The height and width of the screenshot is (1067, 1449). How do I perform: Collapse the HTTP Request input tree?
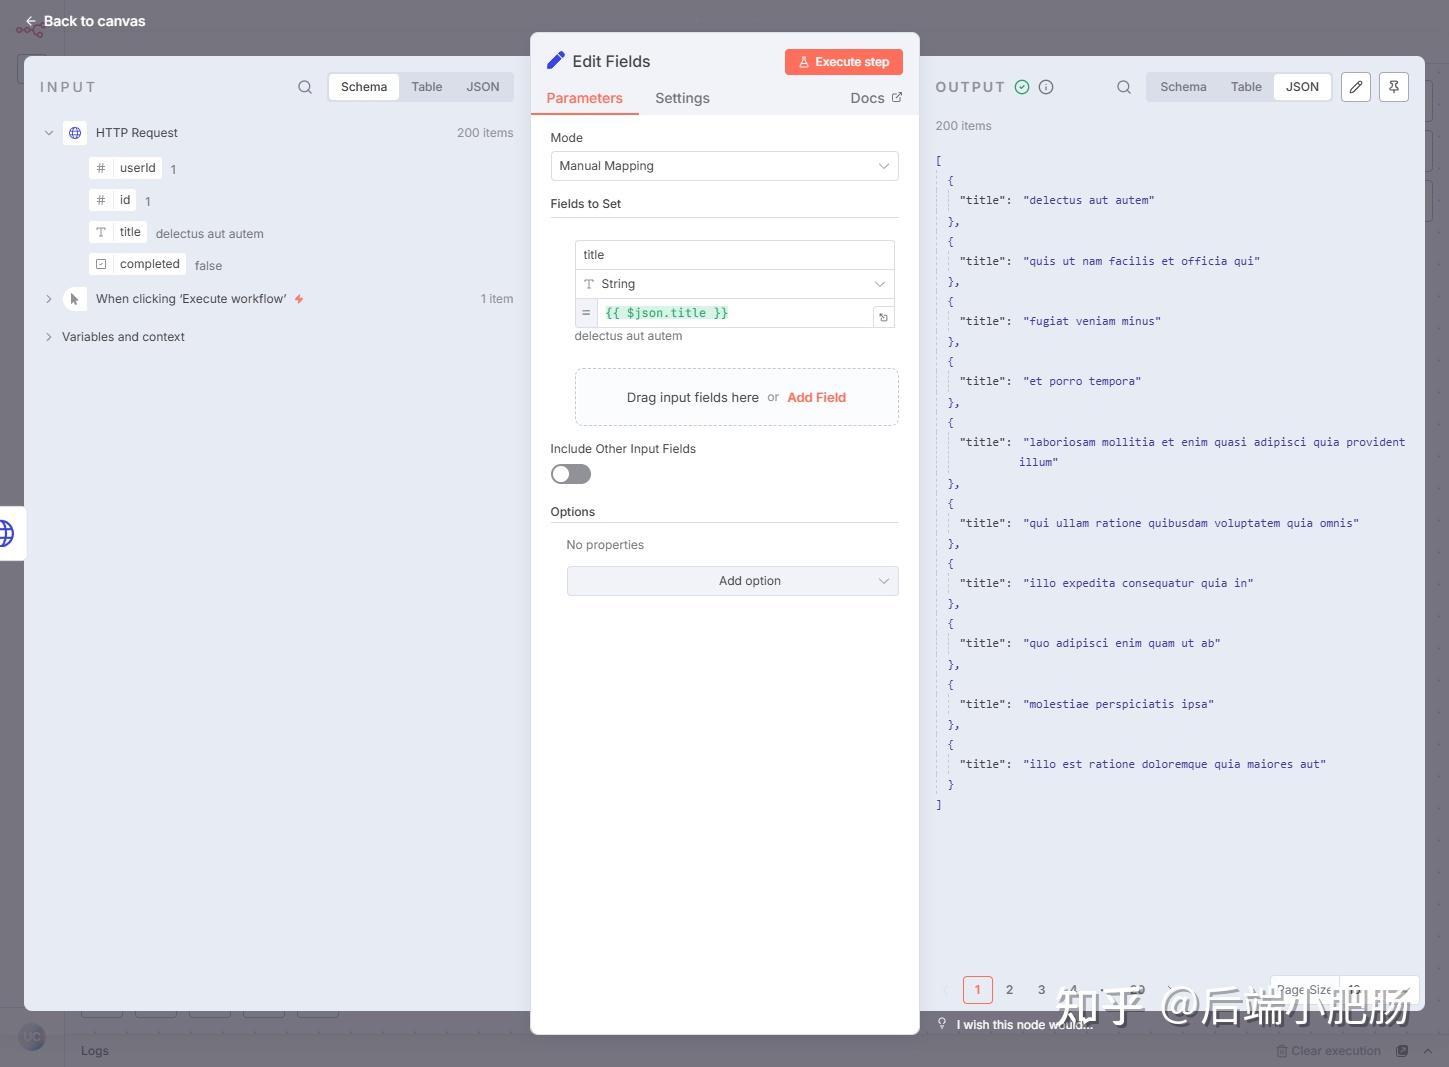[49, 132]
